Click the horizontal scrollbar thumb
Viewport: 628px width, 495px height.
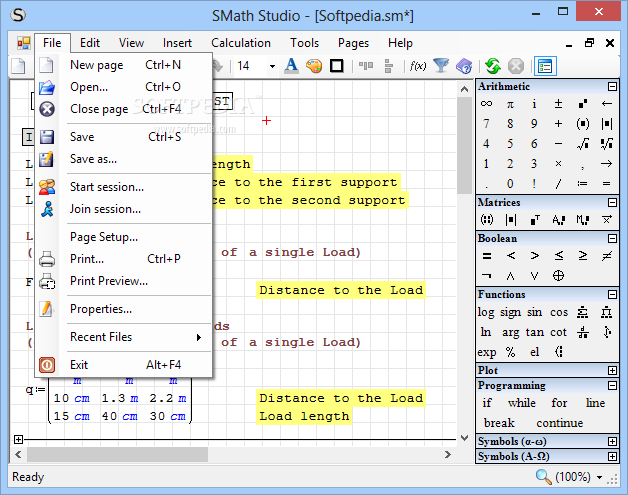tap(117, 455)
